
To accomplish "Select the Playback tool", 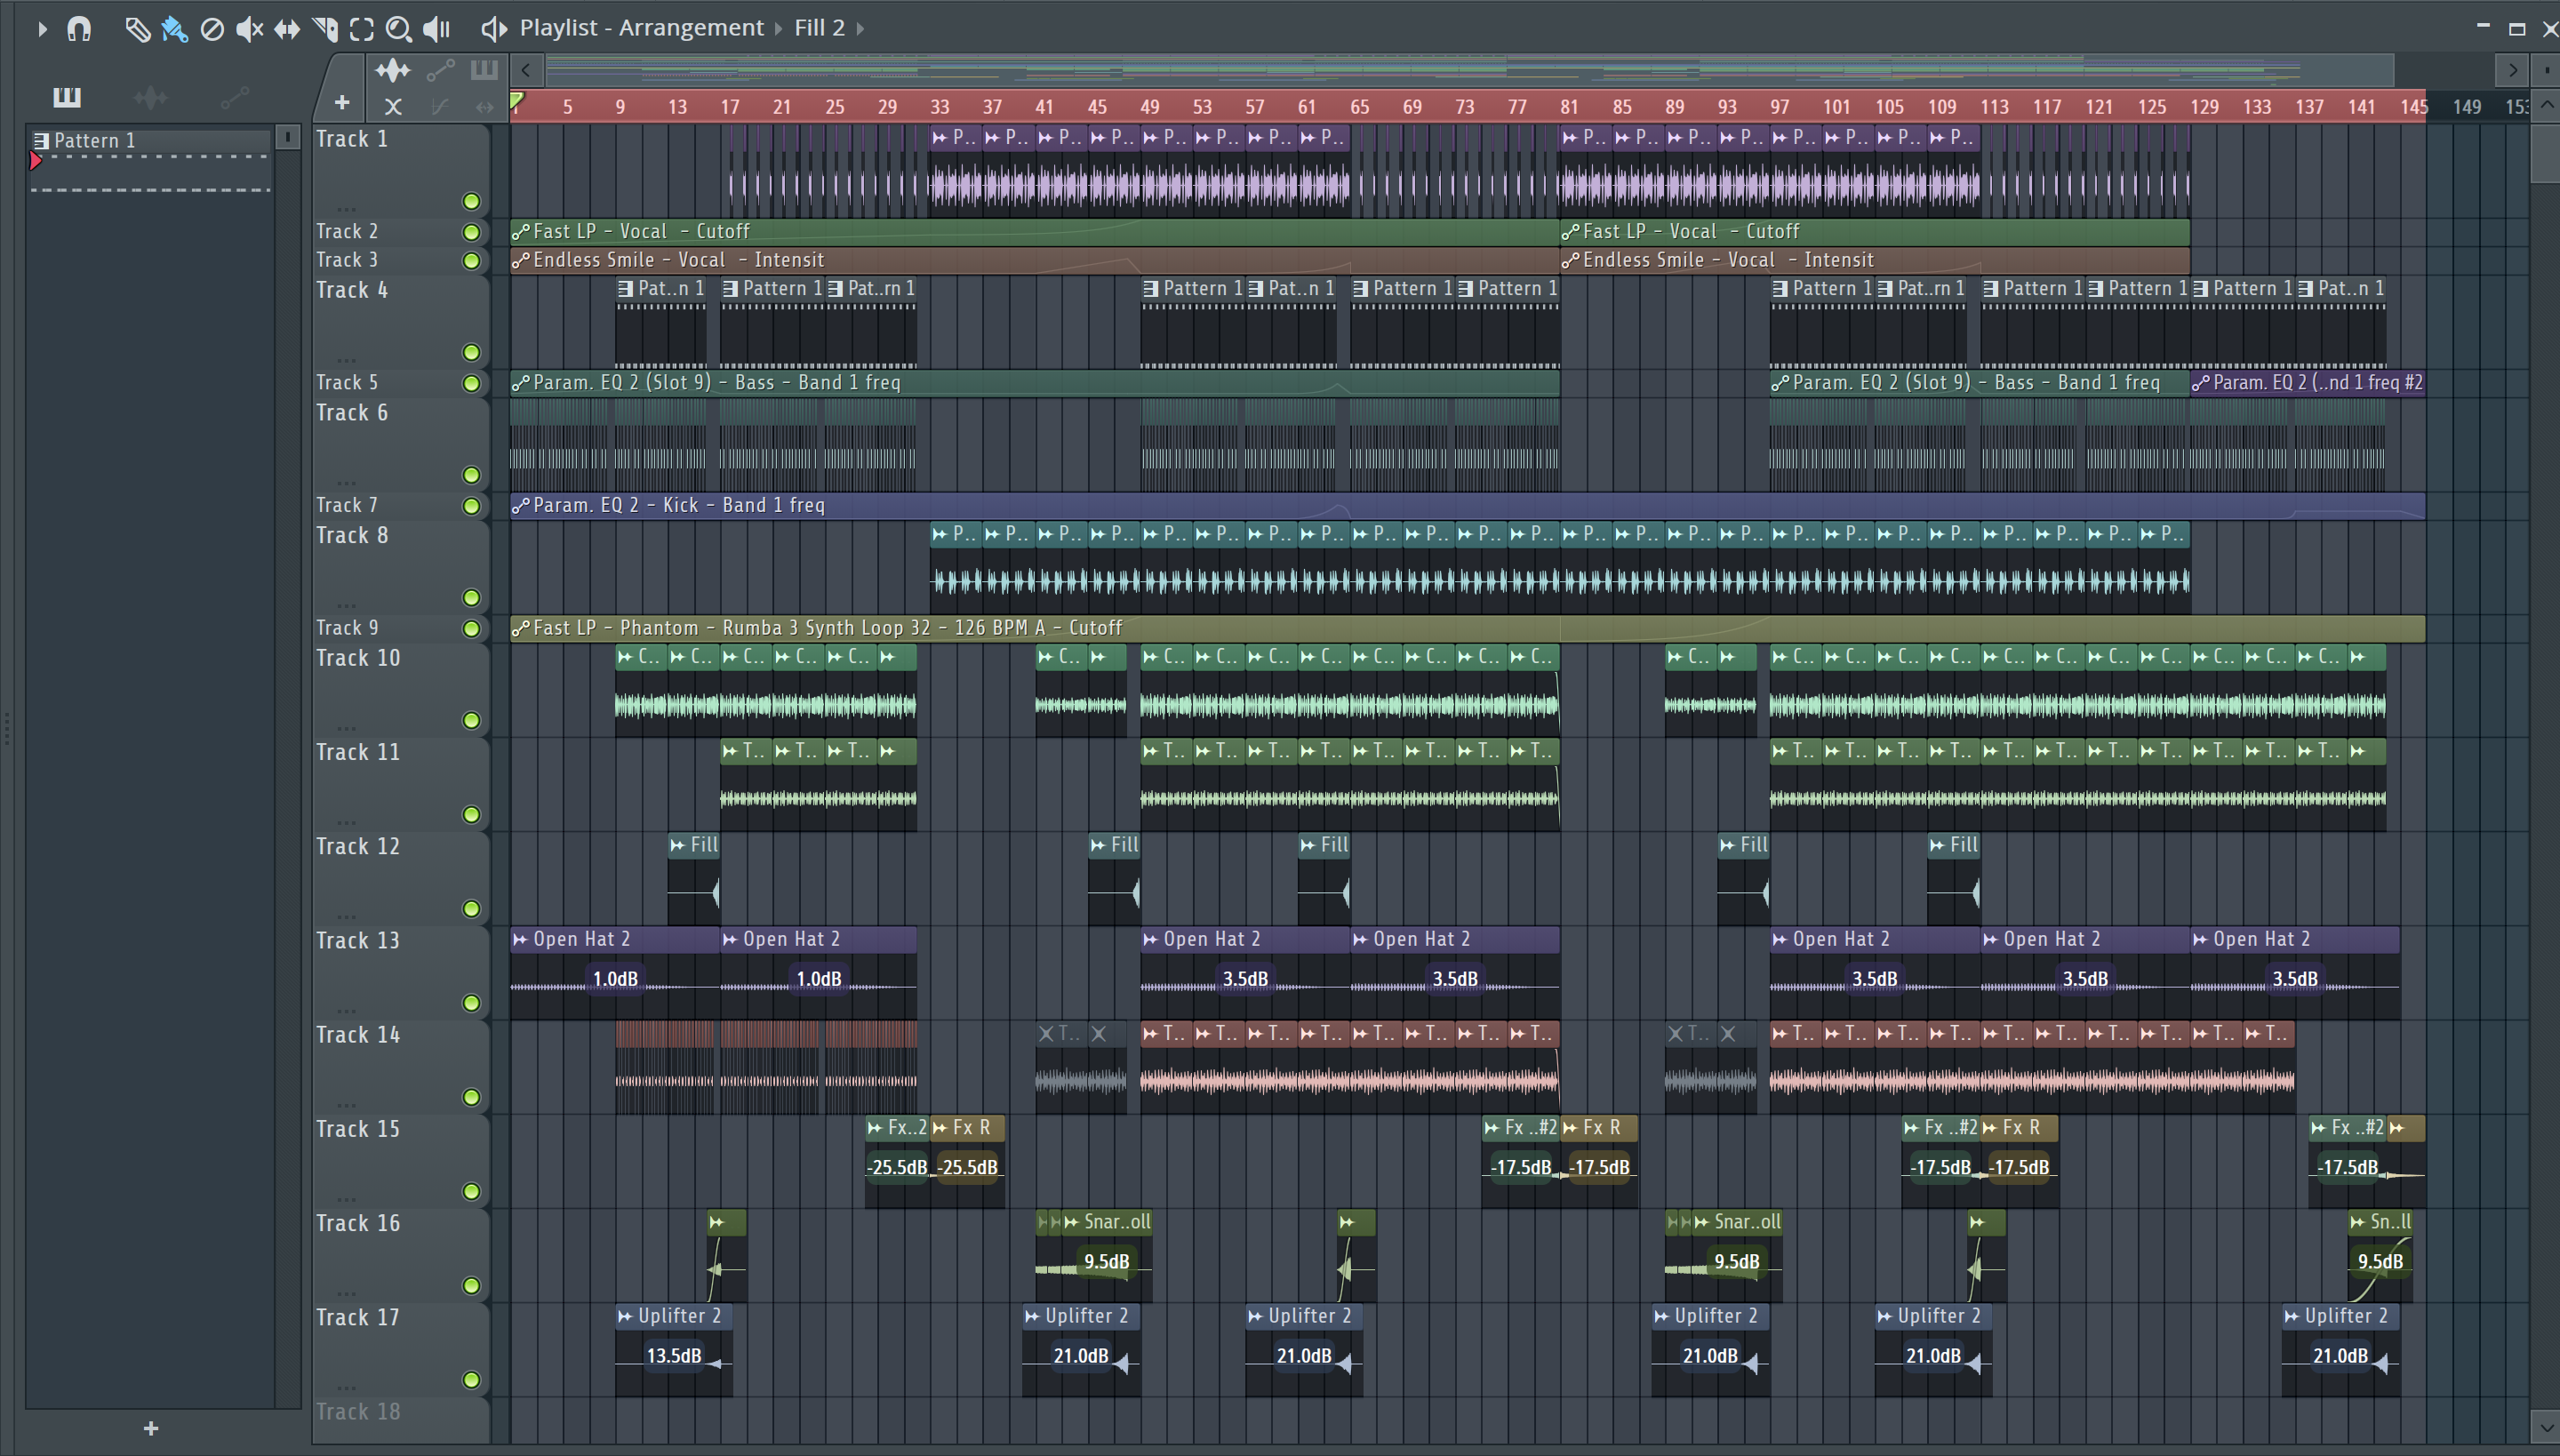I will [437, 29].
